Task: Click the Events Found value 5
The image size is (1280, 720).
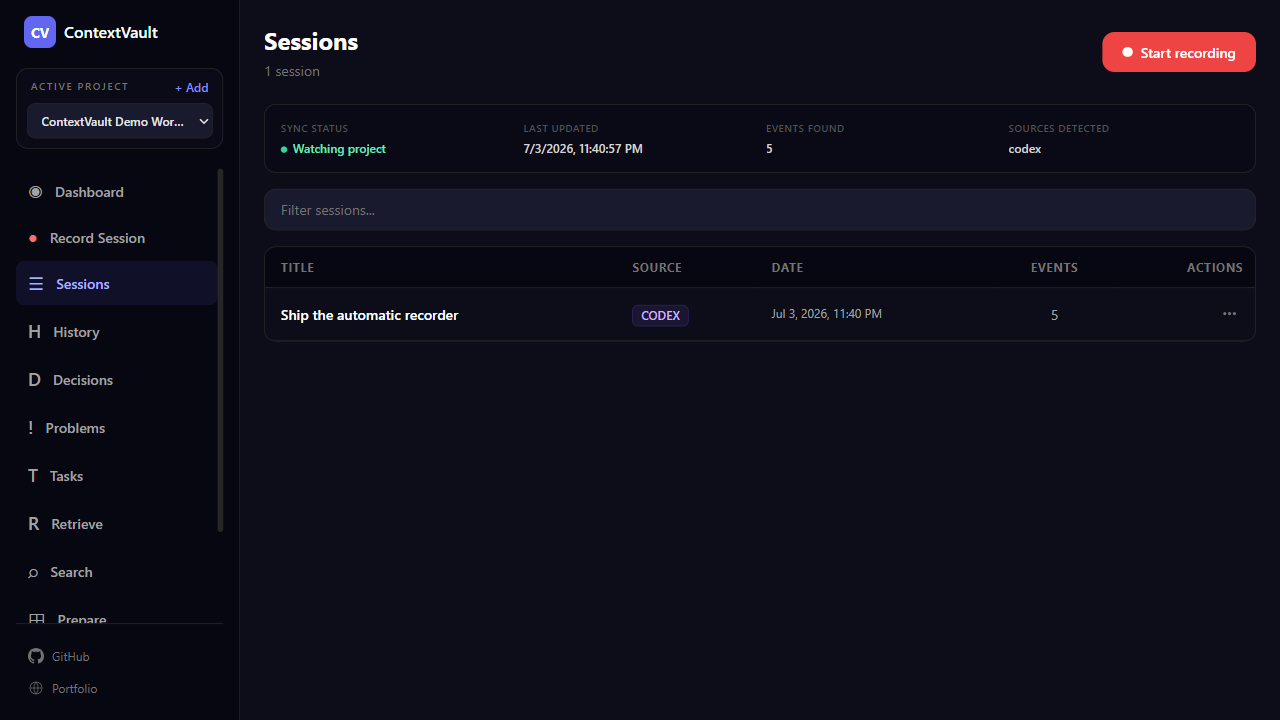Action: pos(769,149)
